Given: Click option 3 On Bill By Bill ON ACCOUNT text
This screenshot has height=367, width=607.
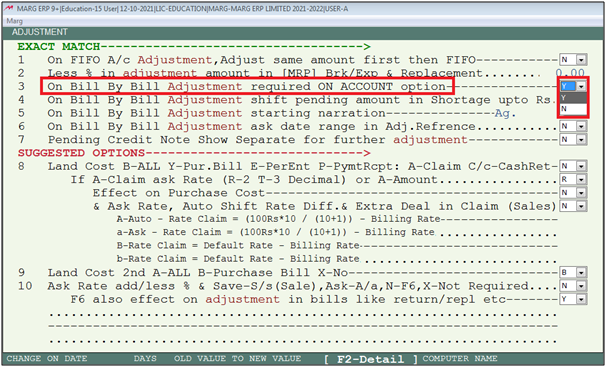Looking at the screenshot, I should point(247,86).
